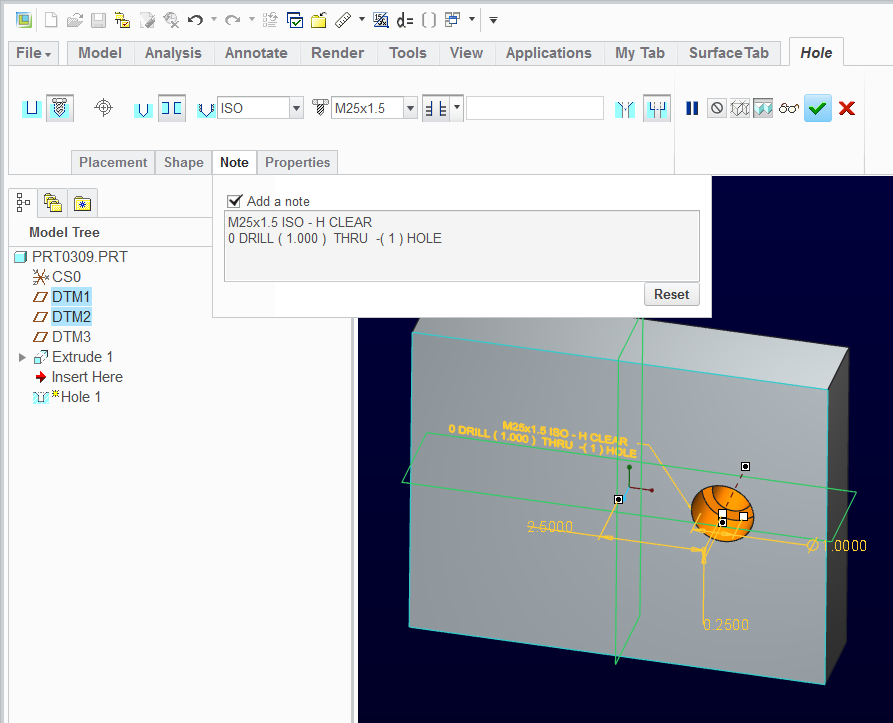
Task: Open the Redo history dropdown arrow
Action: pyautogui.click(x=252, y=19)
